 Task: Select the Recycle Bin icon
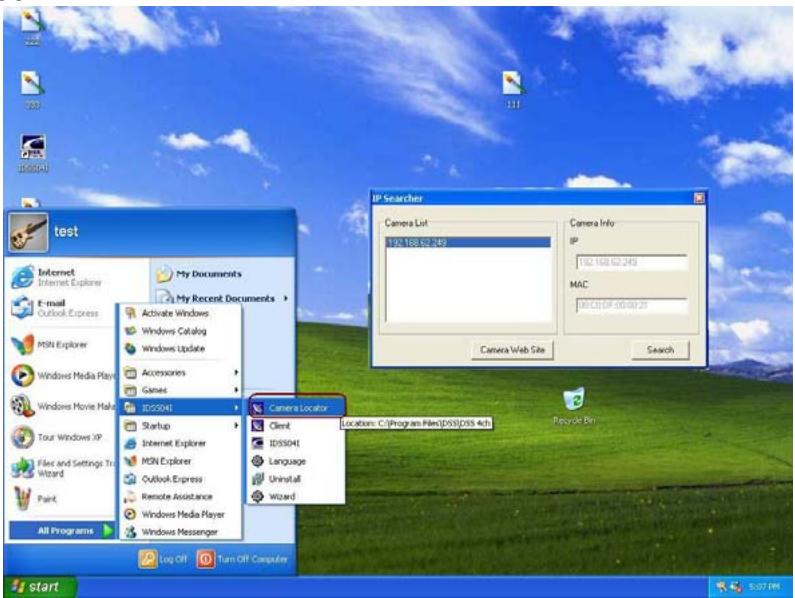click(574, 406)
